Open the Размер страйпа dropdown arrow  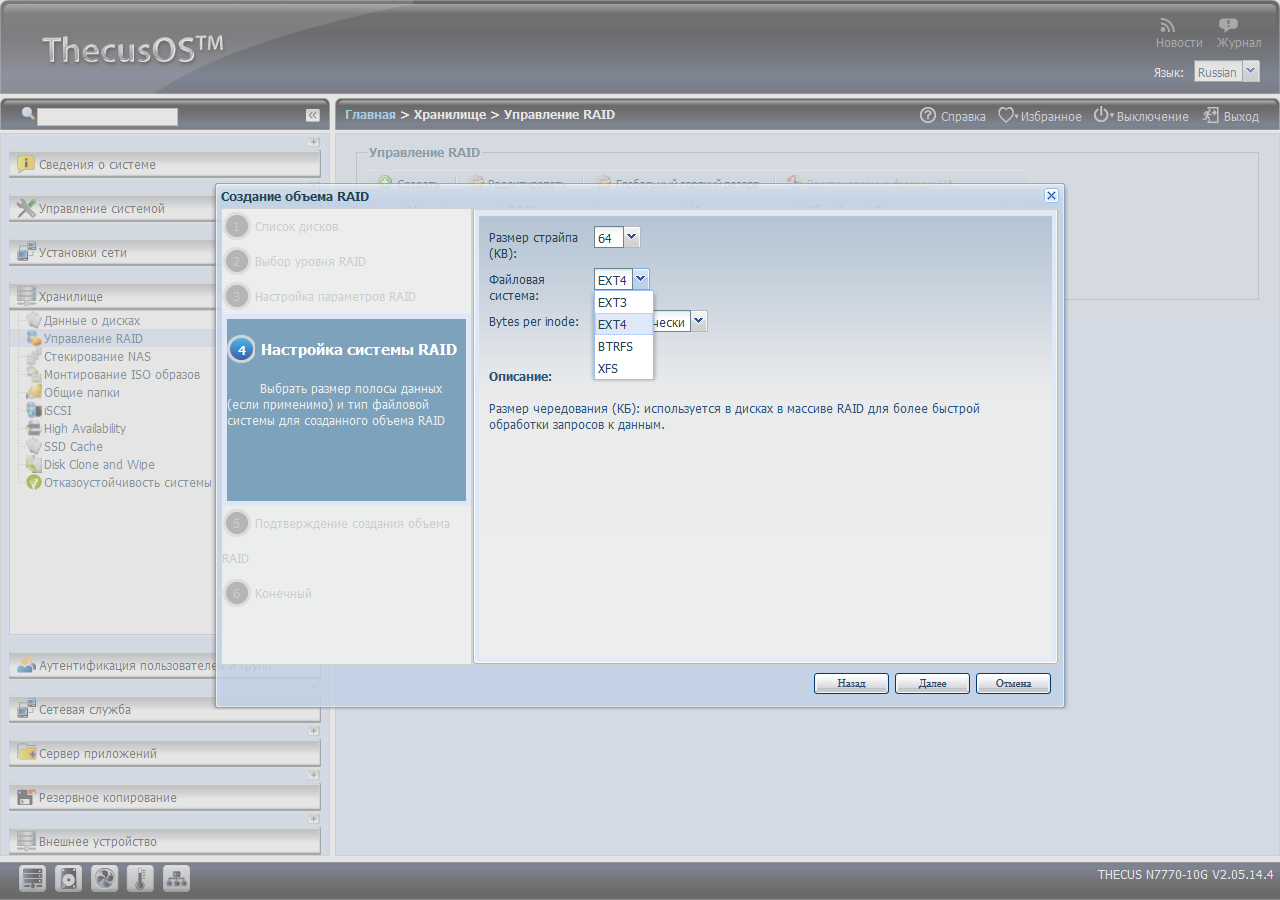point(632,237)
